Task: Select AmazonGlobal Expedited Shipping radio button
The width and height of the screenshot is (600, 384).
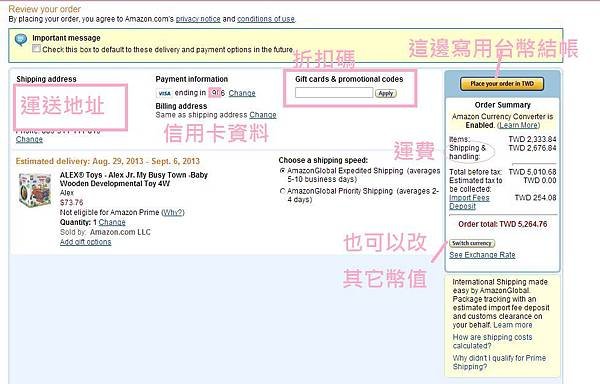Action: coord(283,171)
